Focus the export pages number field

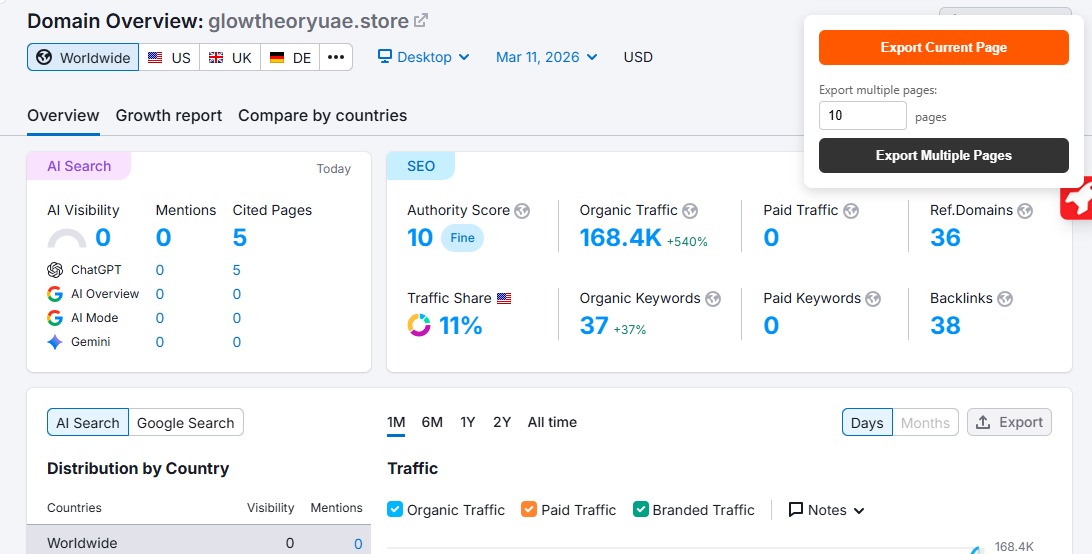click(x=863, y=116)
